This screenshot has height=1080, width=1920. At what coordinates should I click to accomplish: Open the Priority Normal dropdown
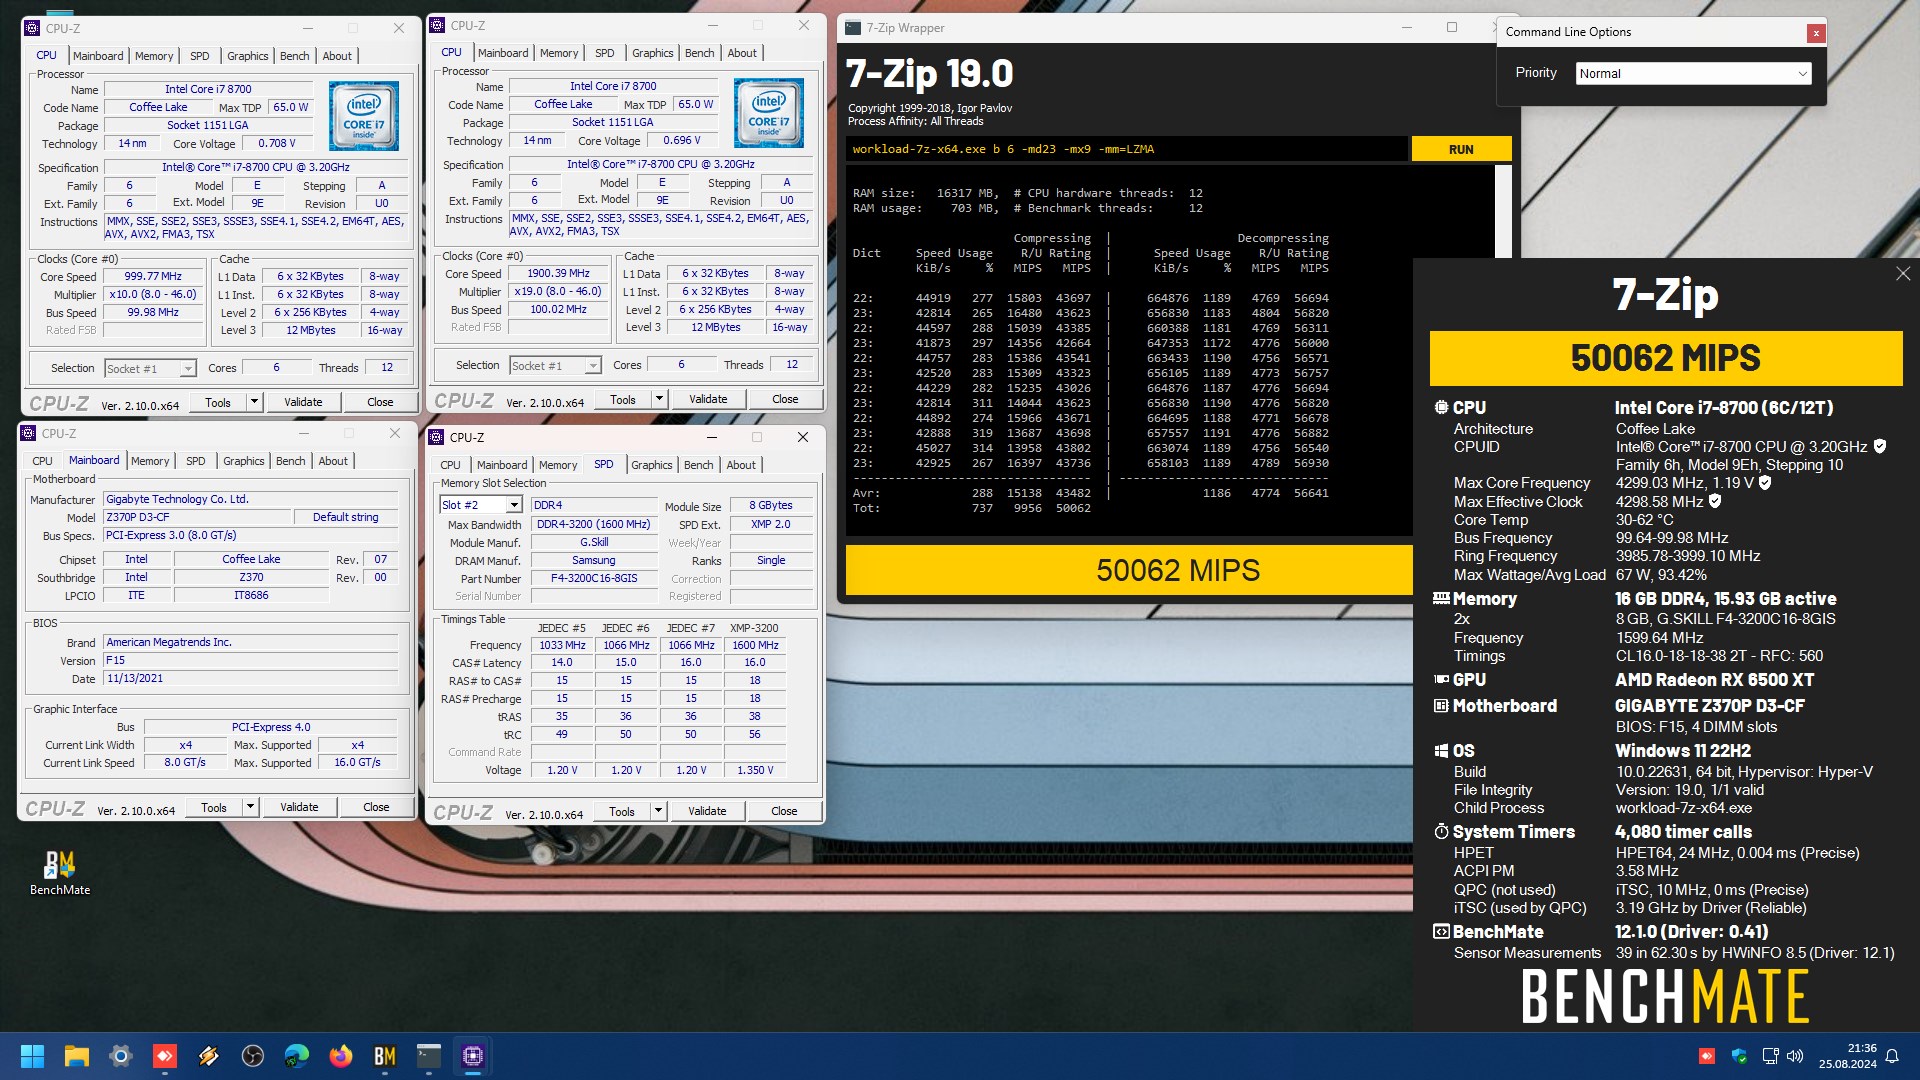tap(1693, 73)
